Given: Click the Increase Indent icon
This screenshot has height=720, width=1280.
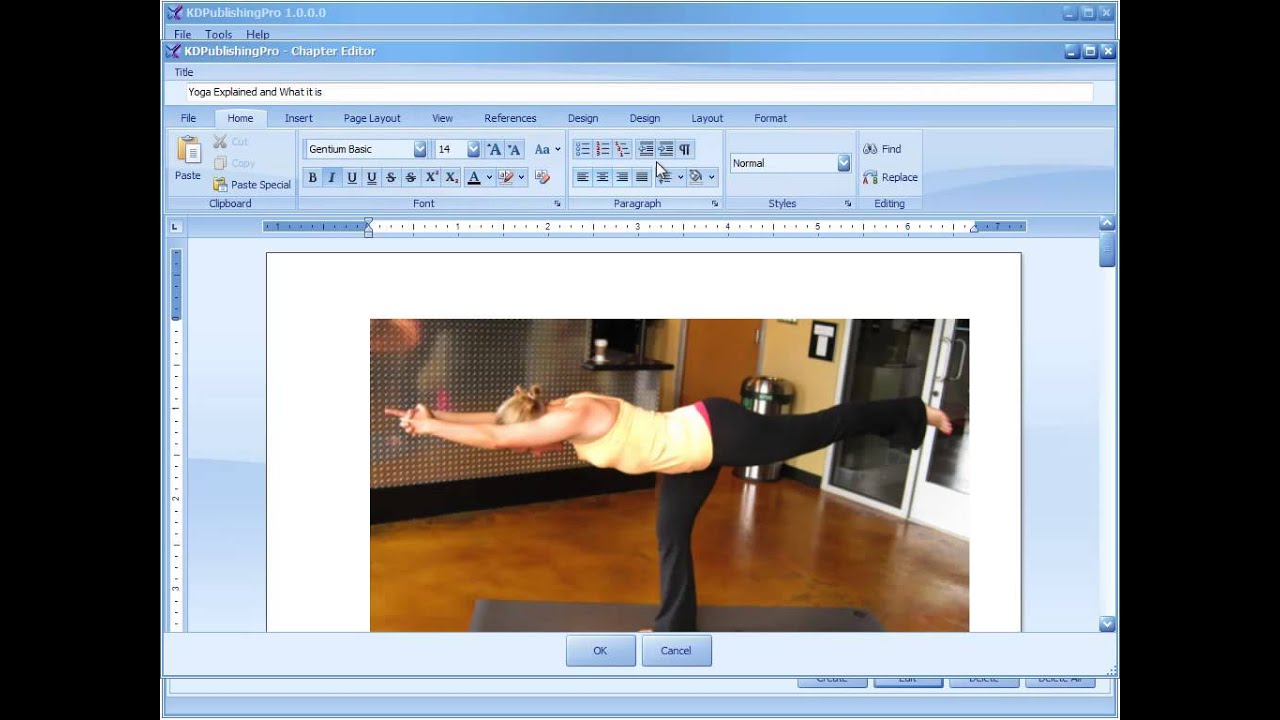Looking at the screenshot, I should (666, 149).
